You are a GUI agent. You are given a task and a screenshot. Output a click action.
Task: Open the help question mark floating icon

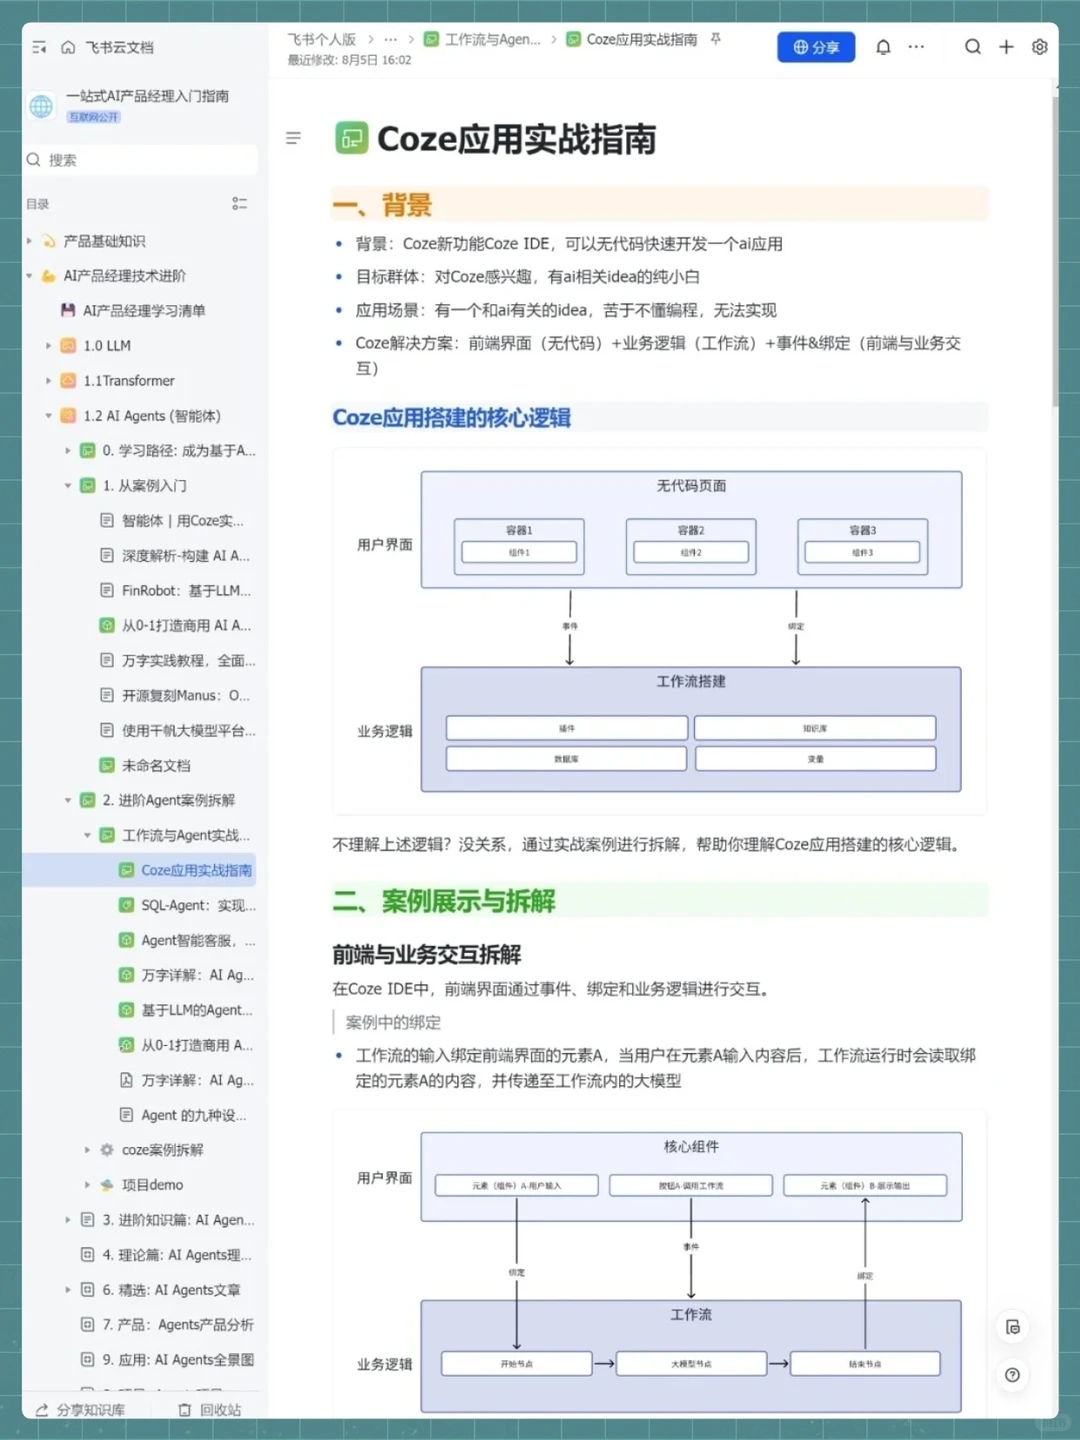(1012, 1375)
